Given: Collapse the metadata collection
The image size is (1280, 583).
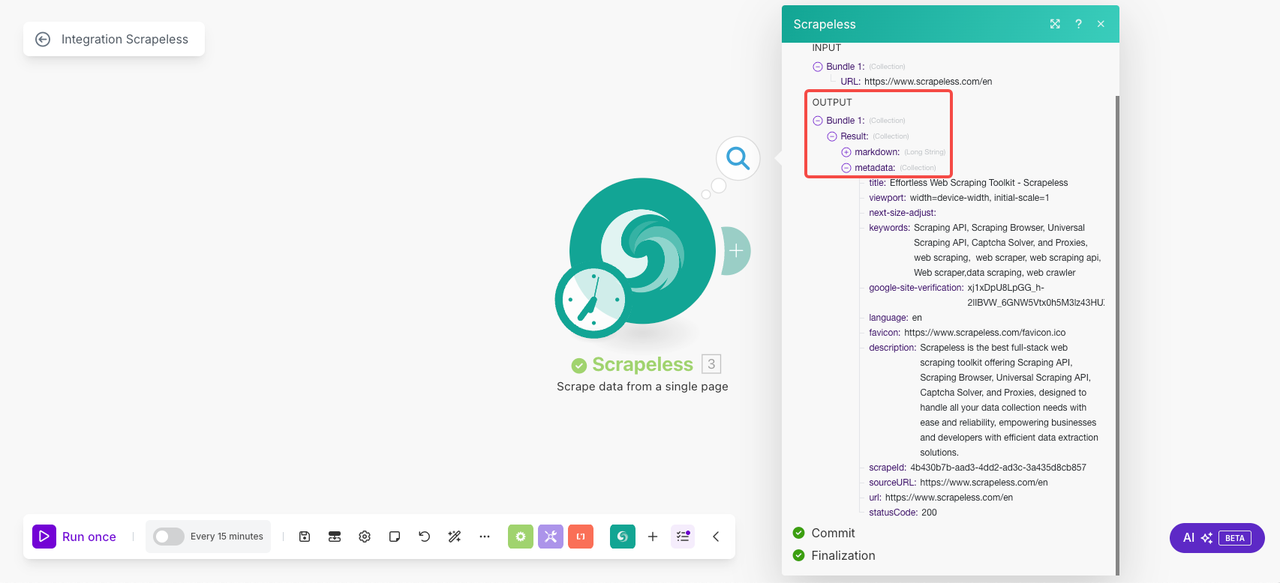Looking at the screenshot, I should [846, 168].
